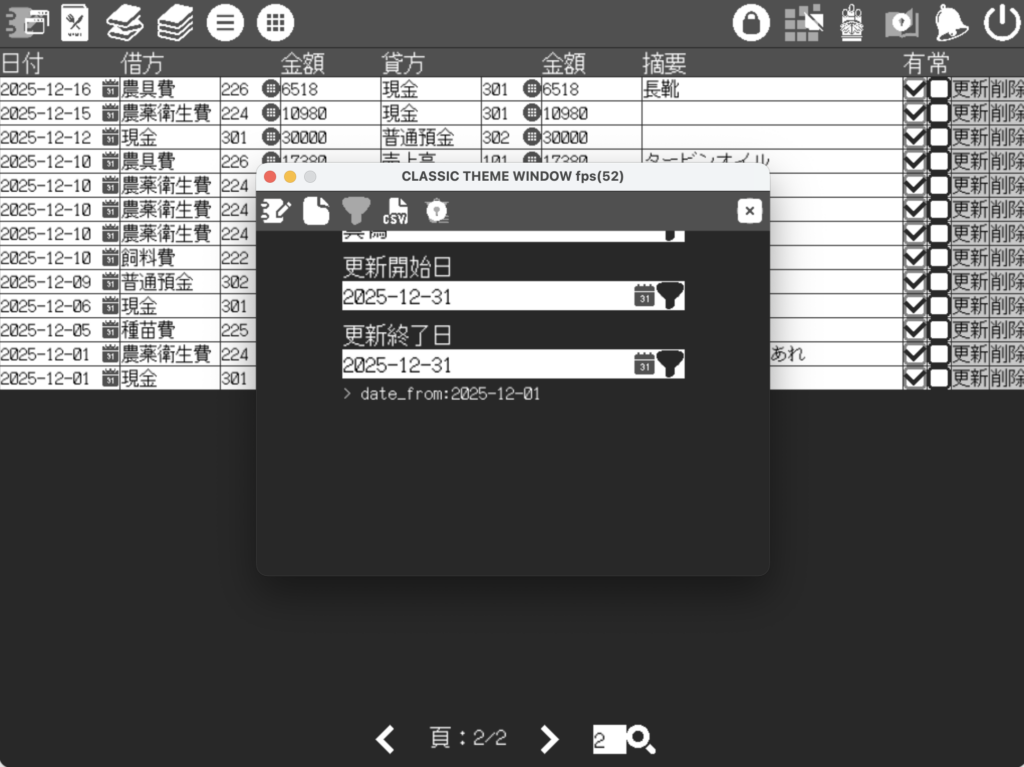Go to the previous page arrow
The width and height of the screenshot is (1024, 767).
point(385,739)
